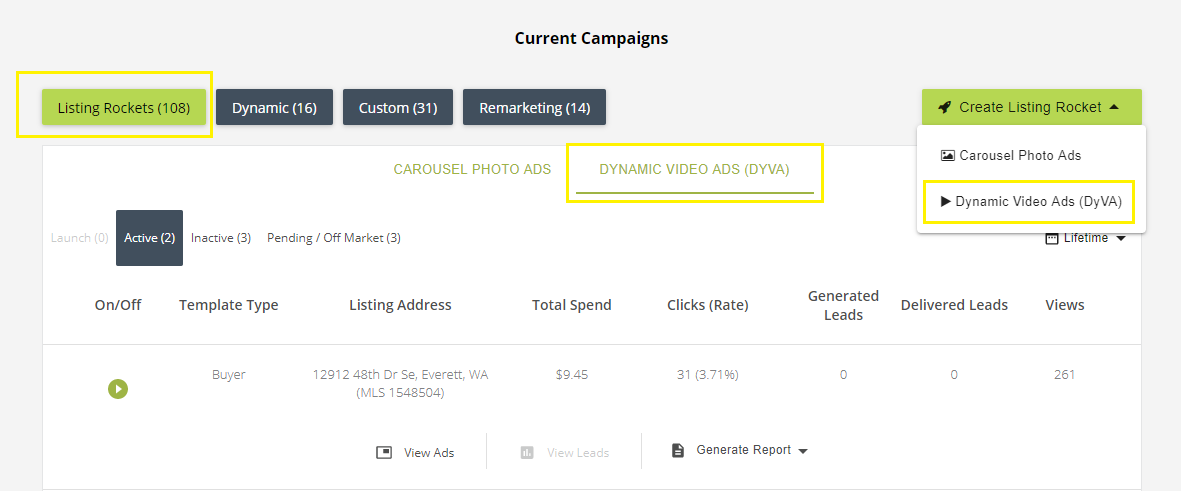Switch to Carousel Photo Ads tab
This screenshot has height=491, width=1181.
click(472, 169)
